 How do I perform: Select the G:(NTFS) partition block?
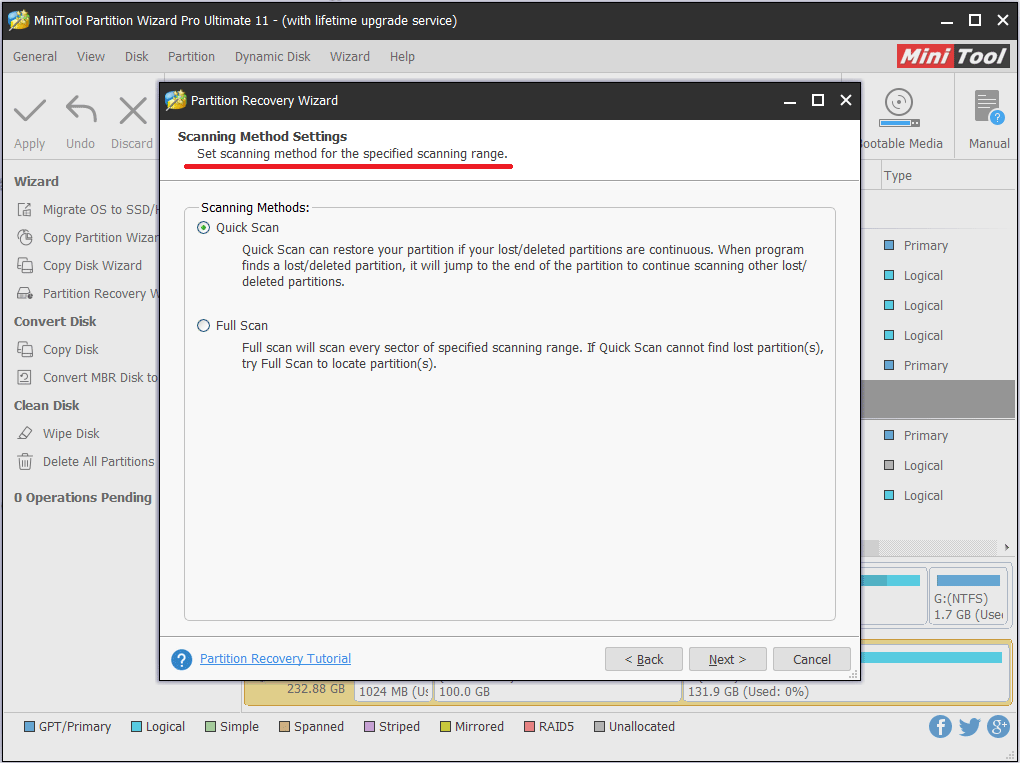click(968, 596)
